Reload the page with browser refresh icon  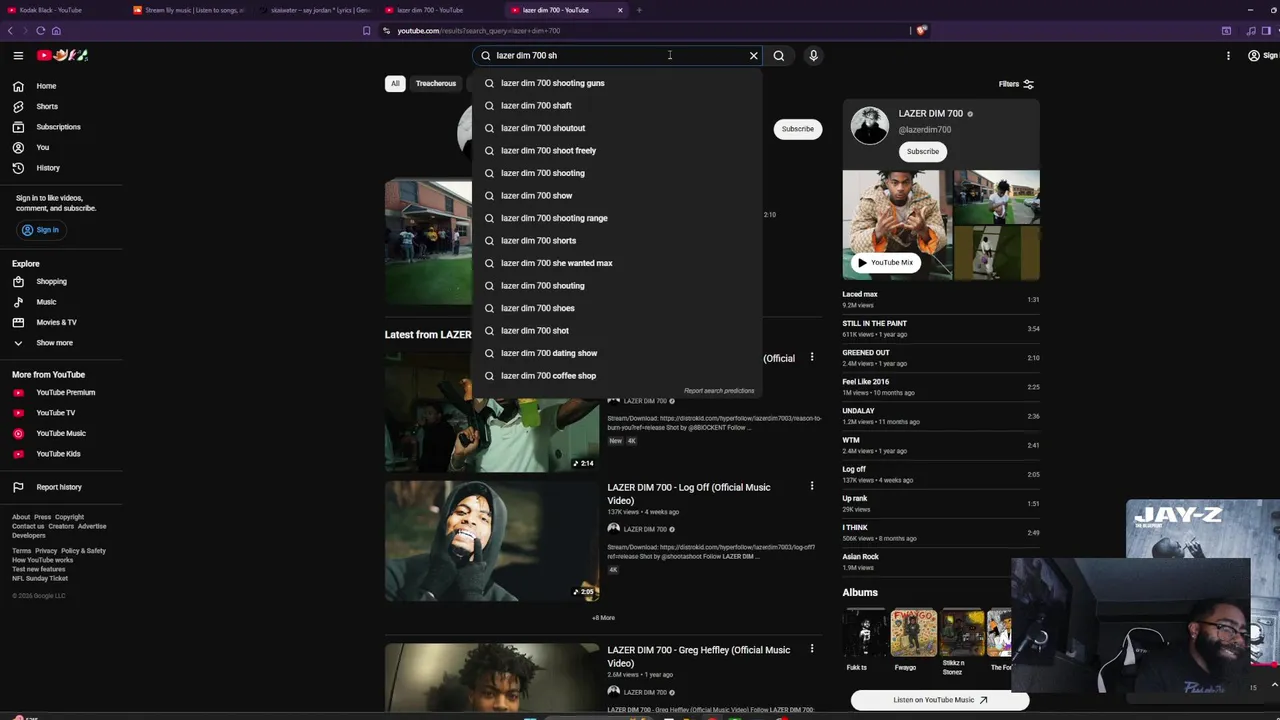coord(40,31)
